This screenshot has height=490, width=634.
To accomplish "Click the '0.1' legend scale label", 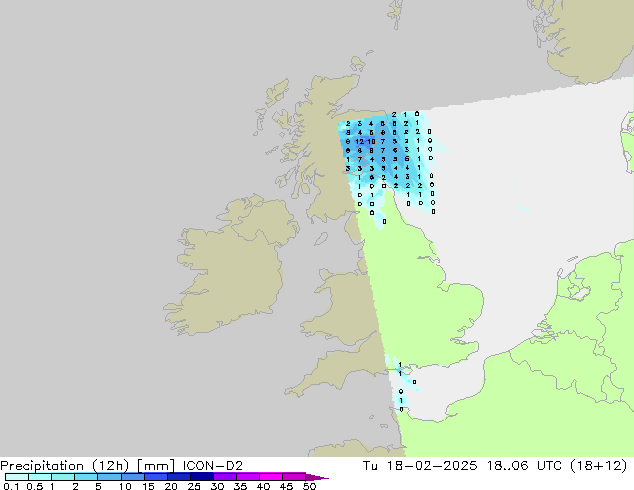I will coord(11,486).
